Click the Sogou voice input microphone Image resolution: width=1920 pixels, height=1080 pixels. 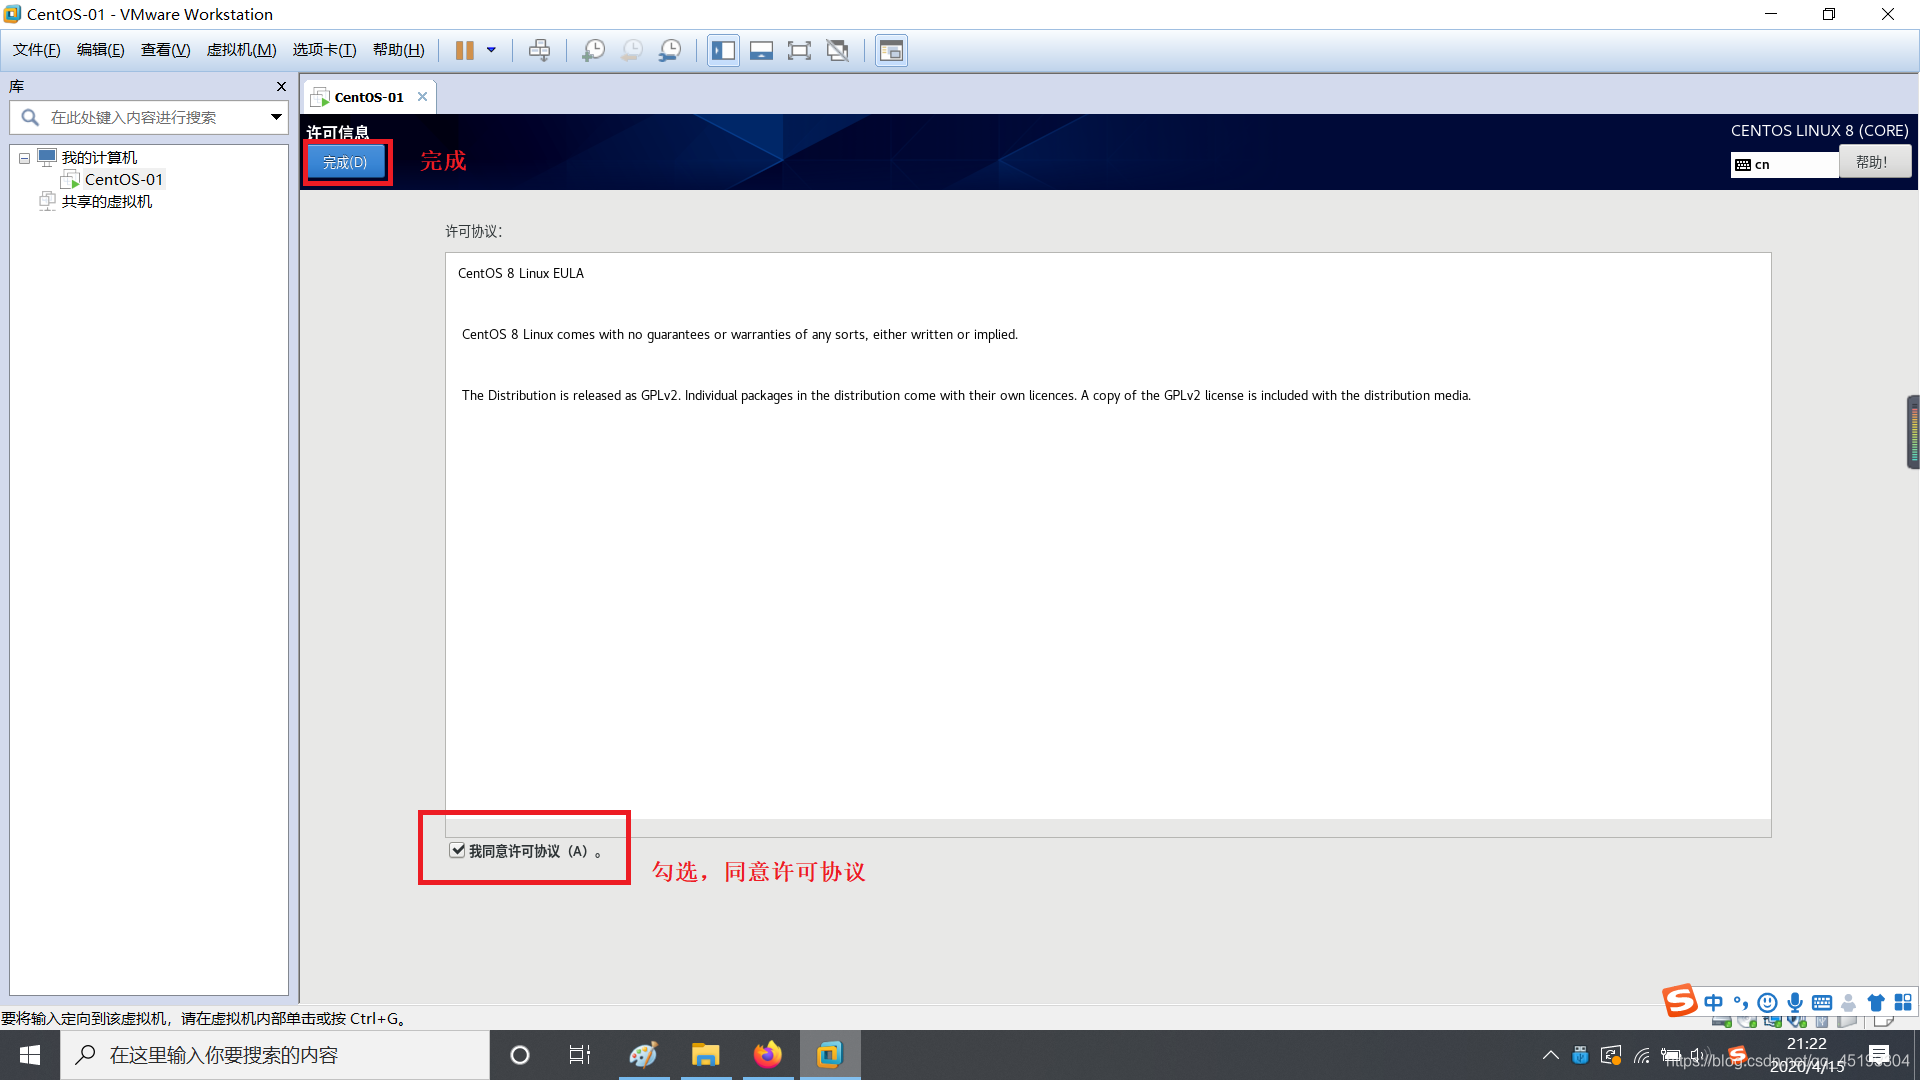1795,1002
